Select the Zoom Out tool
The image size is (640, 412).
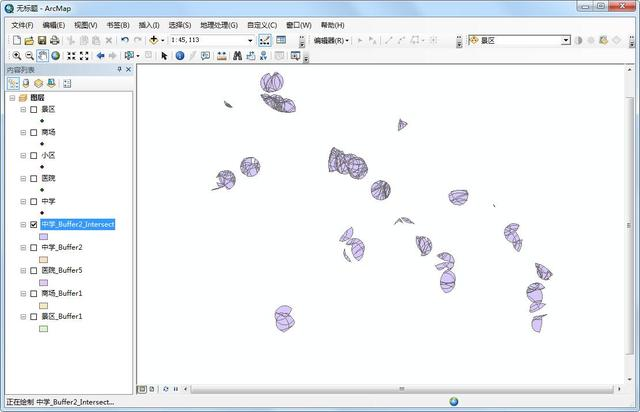click(29, 56)
